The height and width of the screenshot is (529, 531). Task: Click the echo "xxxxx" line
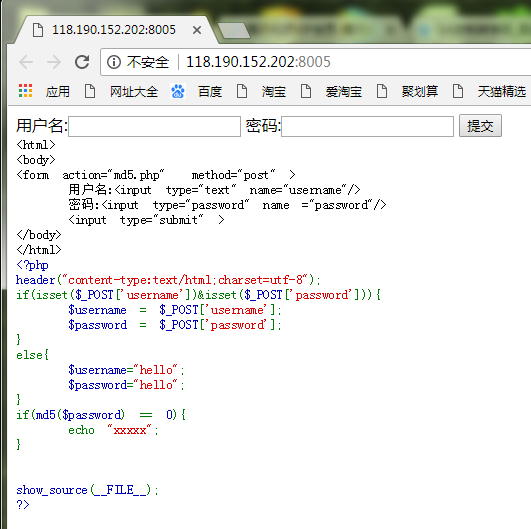(113, 430)
